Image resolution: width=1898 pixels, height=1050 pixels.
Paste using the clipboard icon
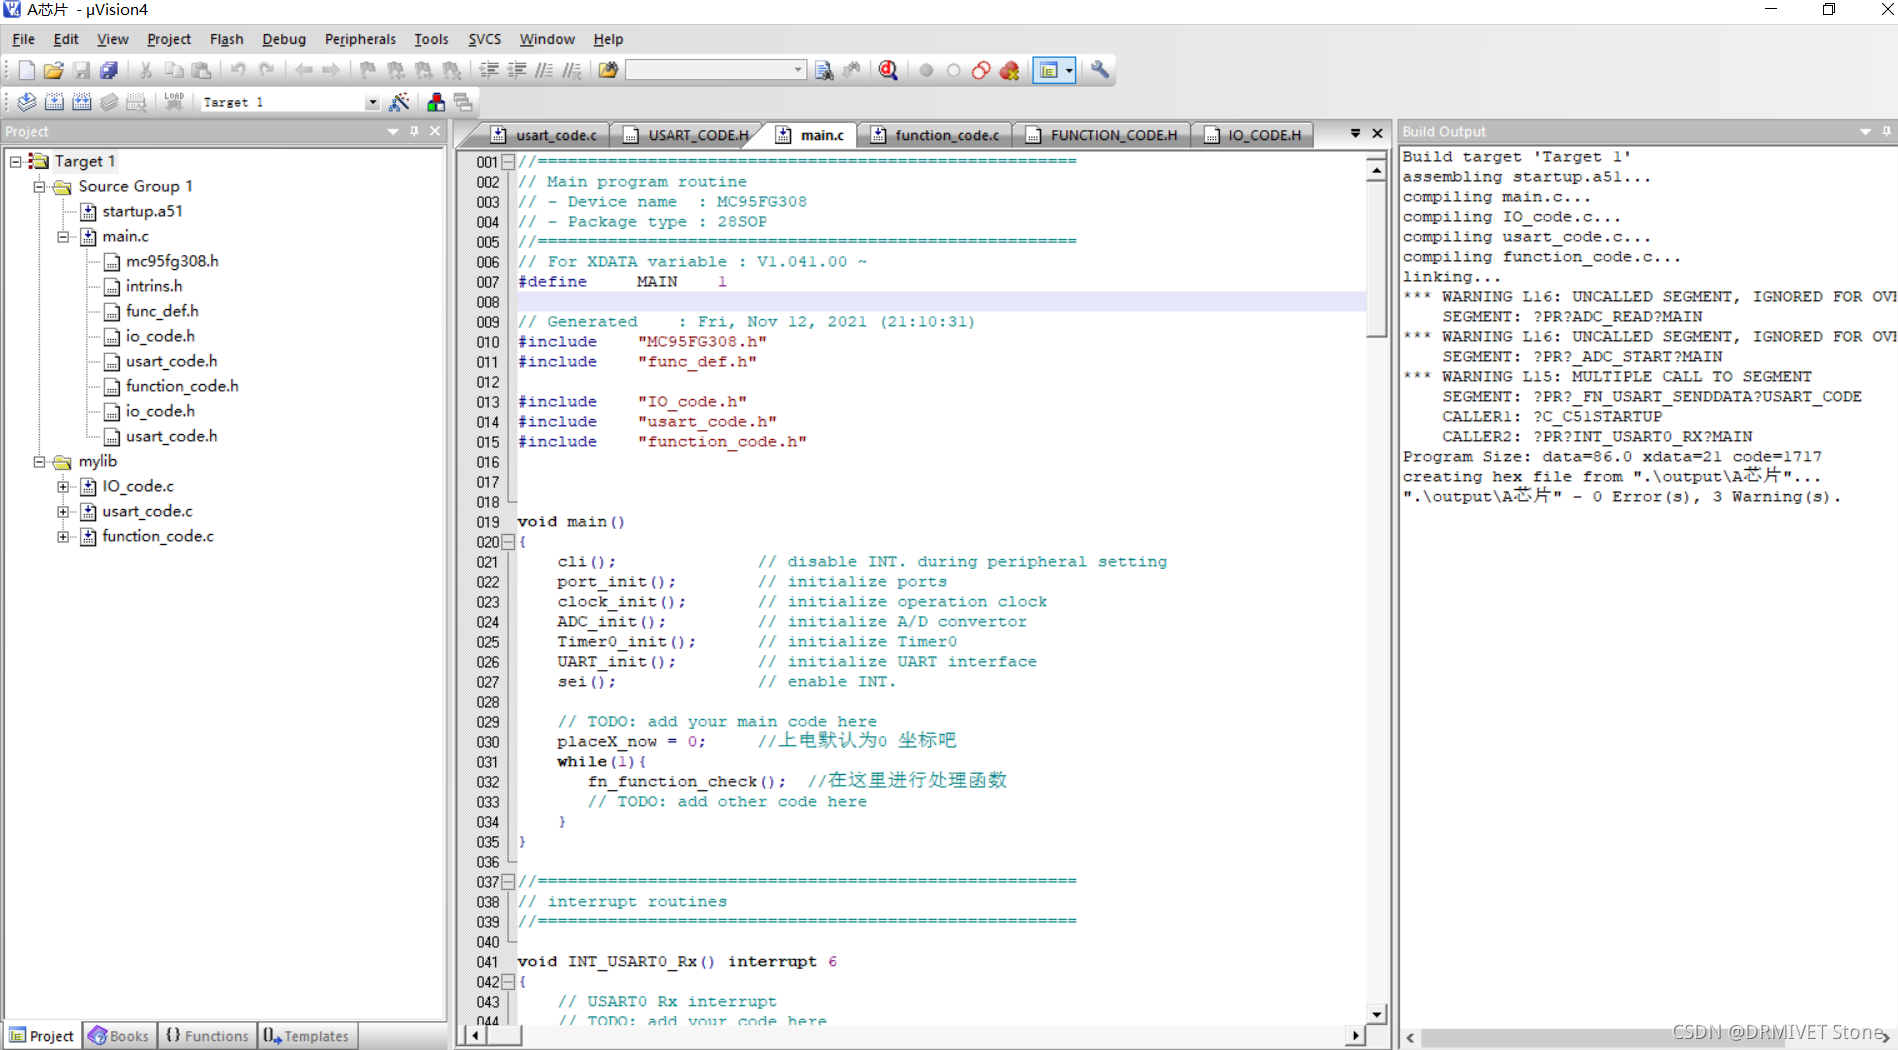[x=202, y=70]
